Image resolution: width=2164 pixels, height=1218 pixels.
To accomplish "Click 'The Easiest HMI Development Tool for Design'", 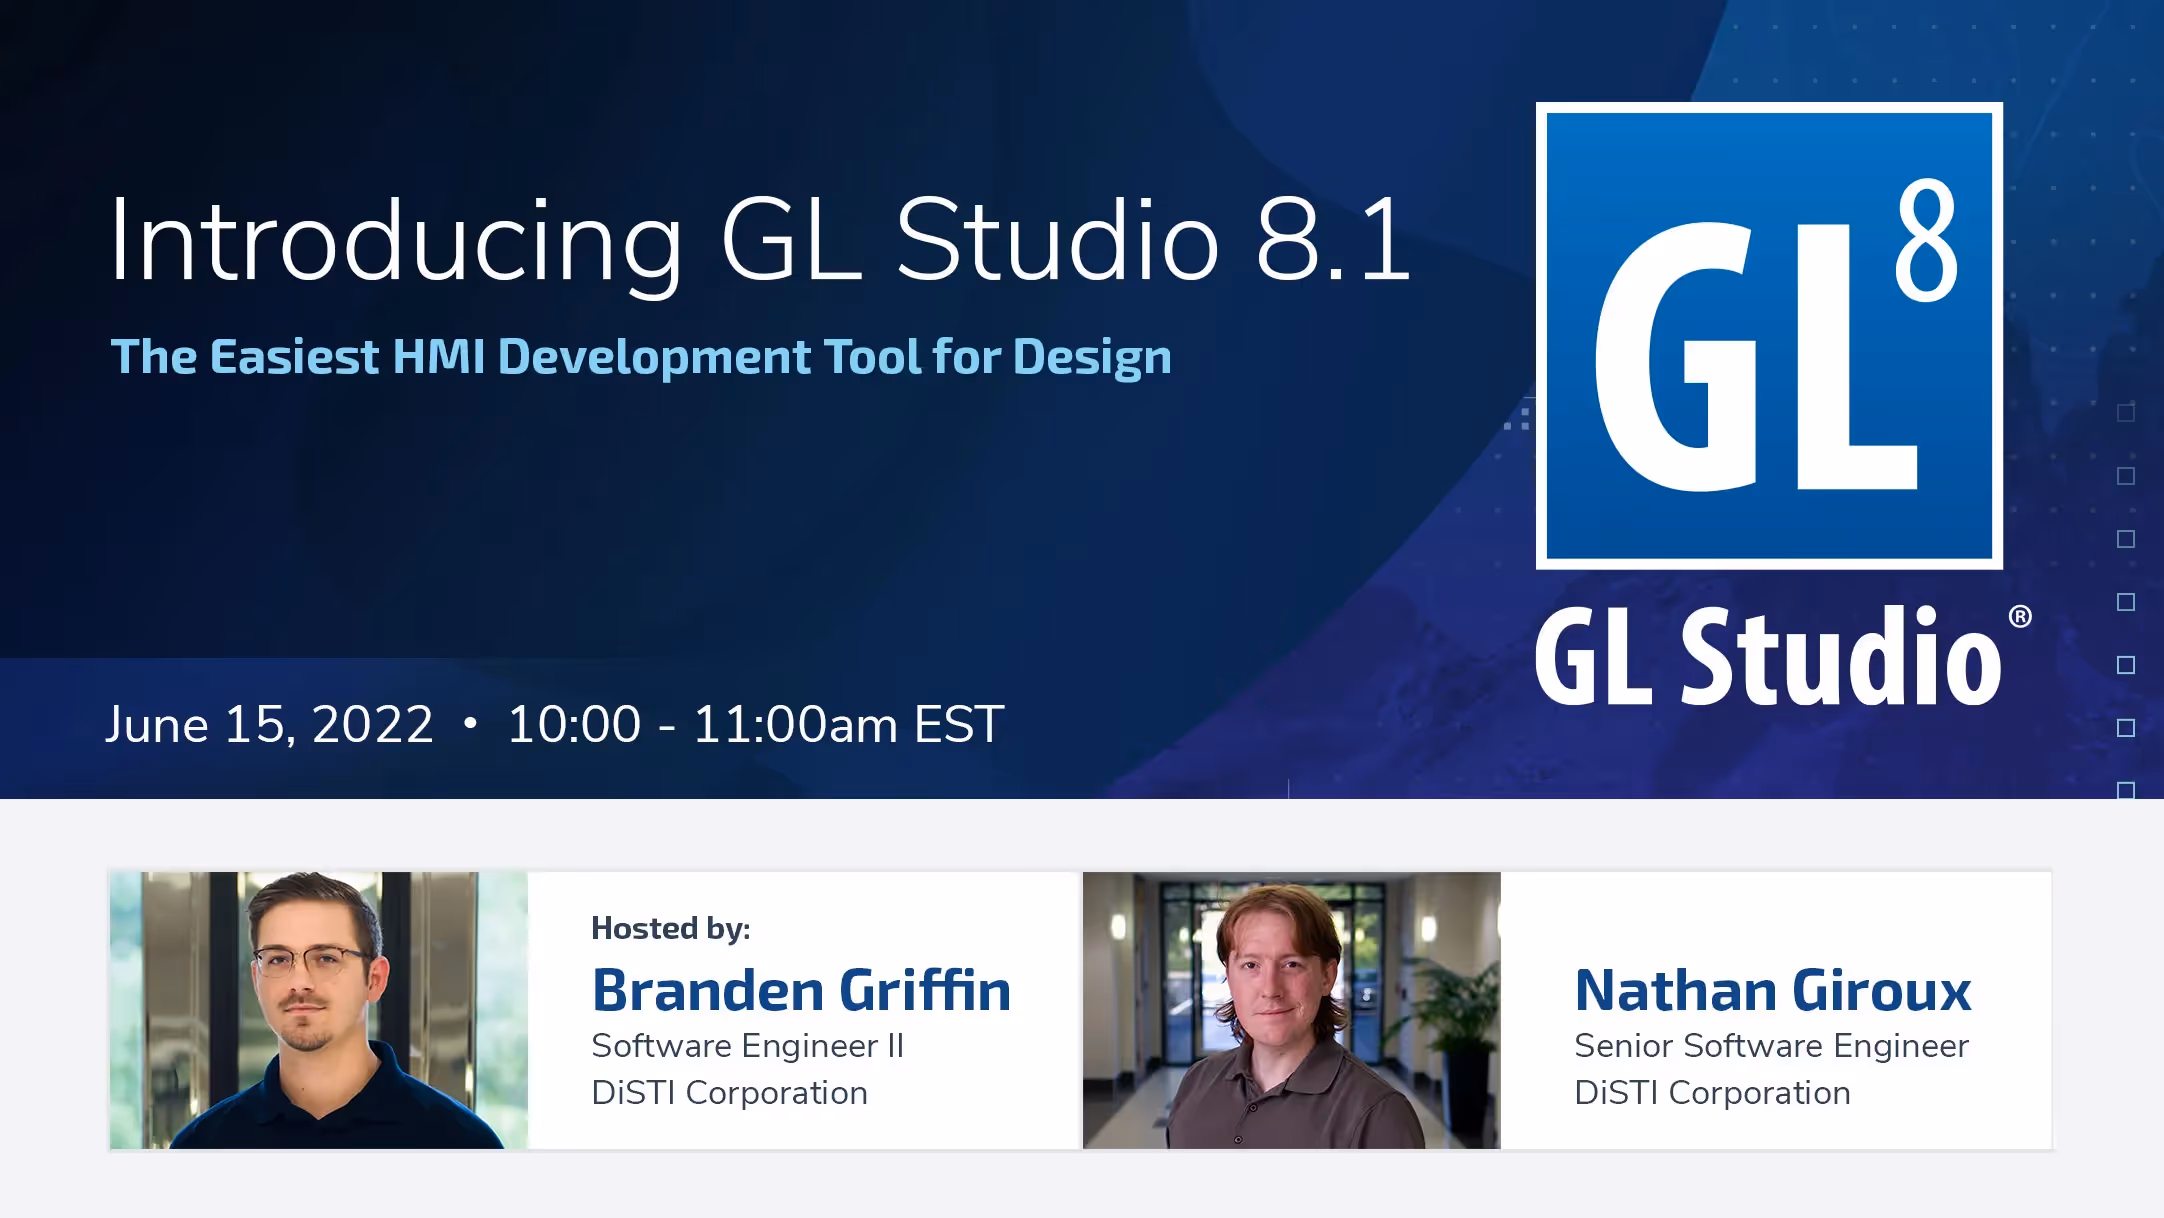I will pos(641,357).
